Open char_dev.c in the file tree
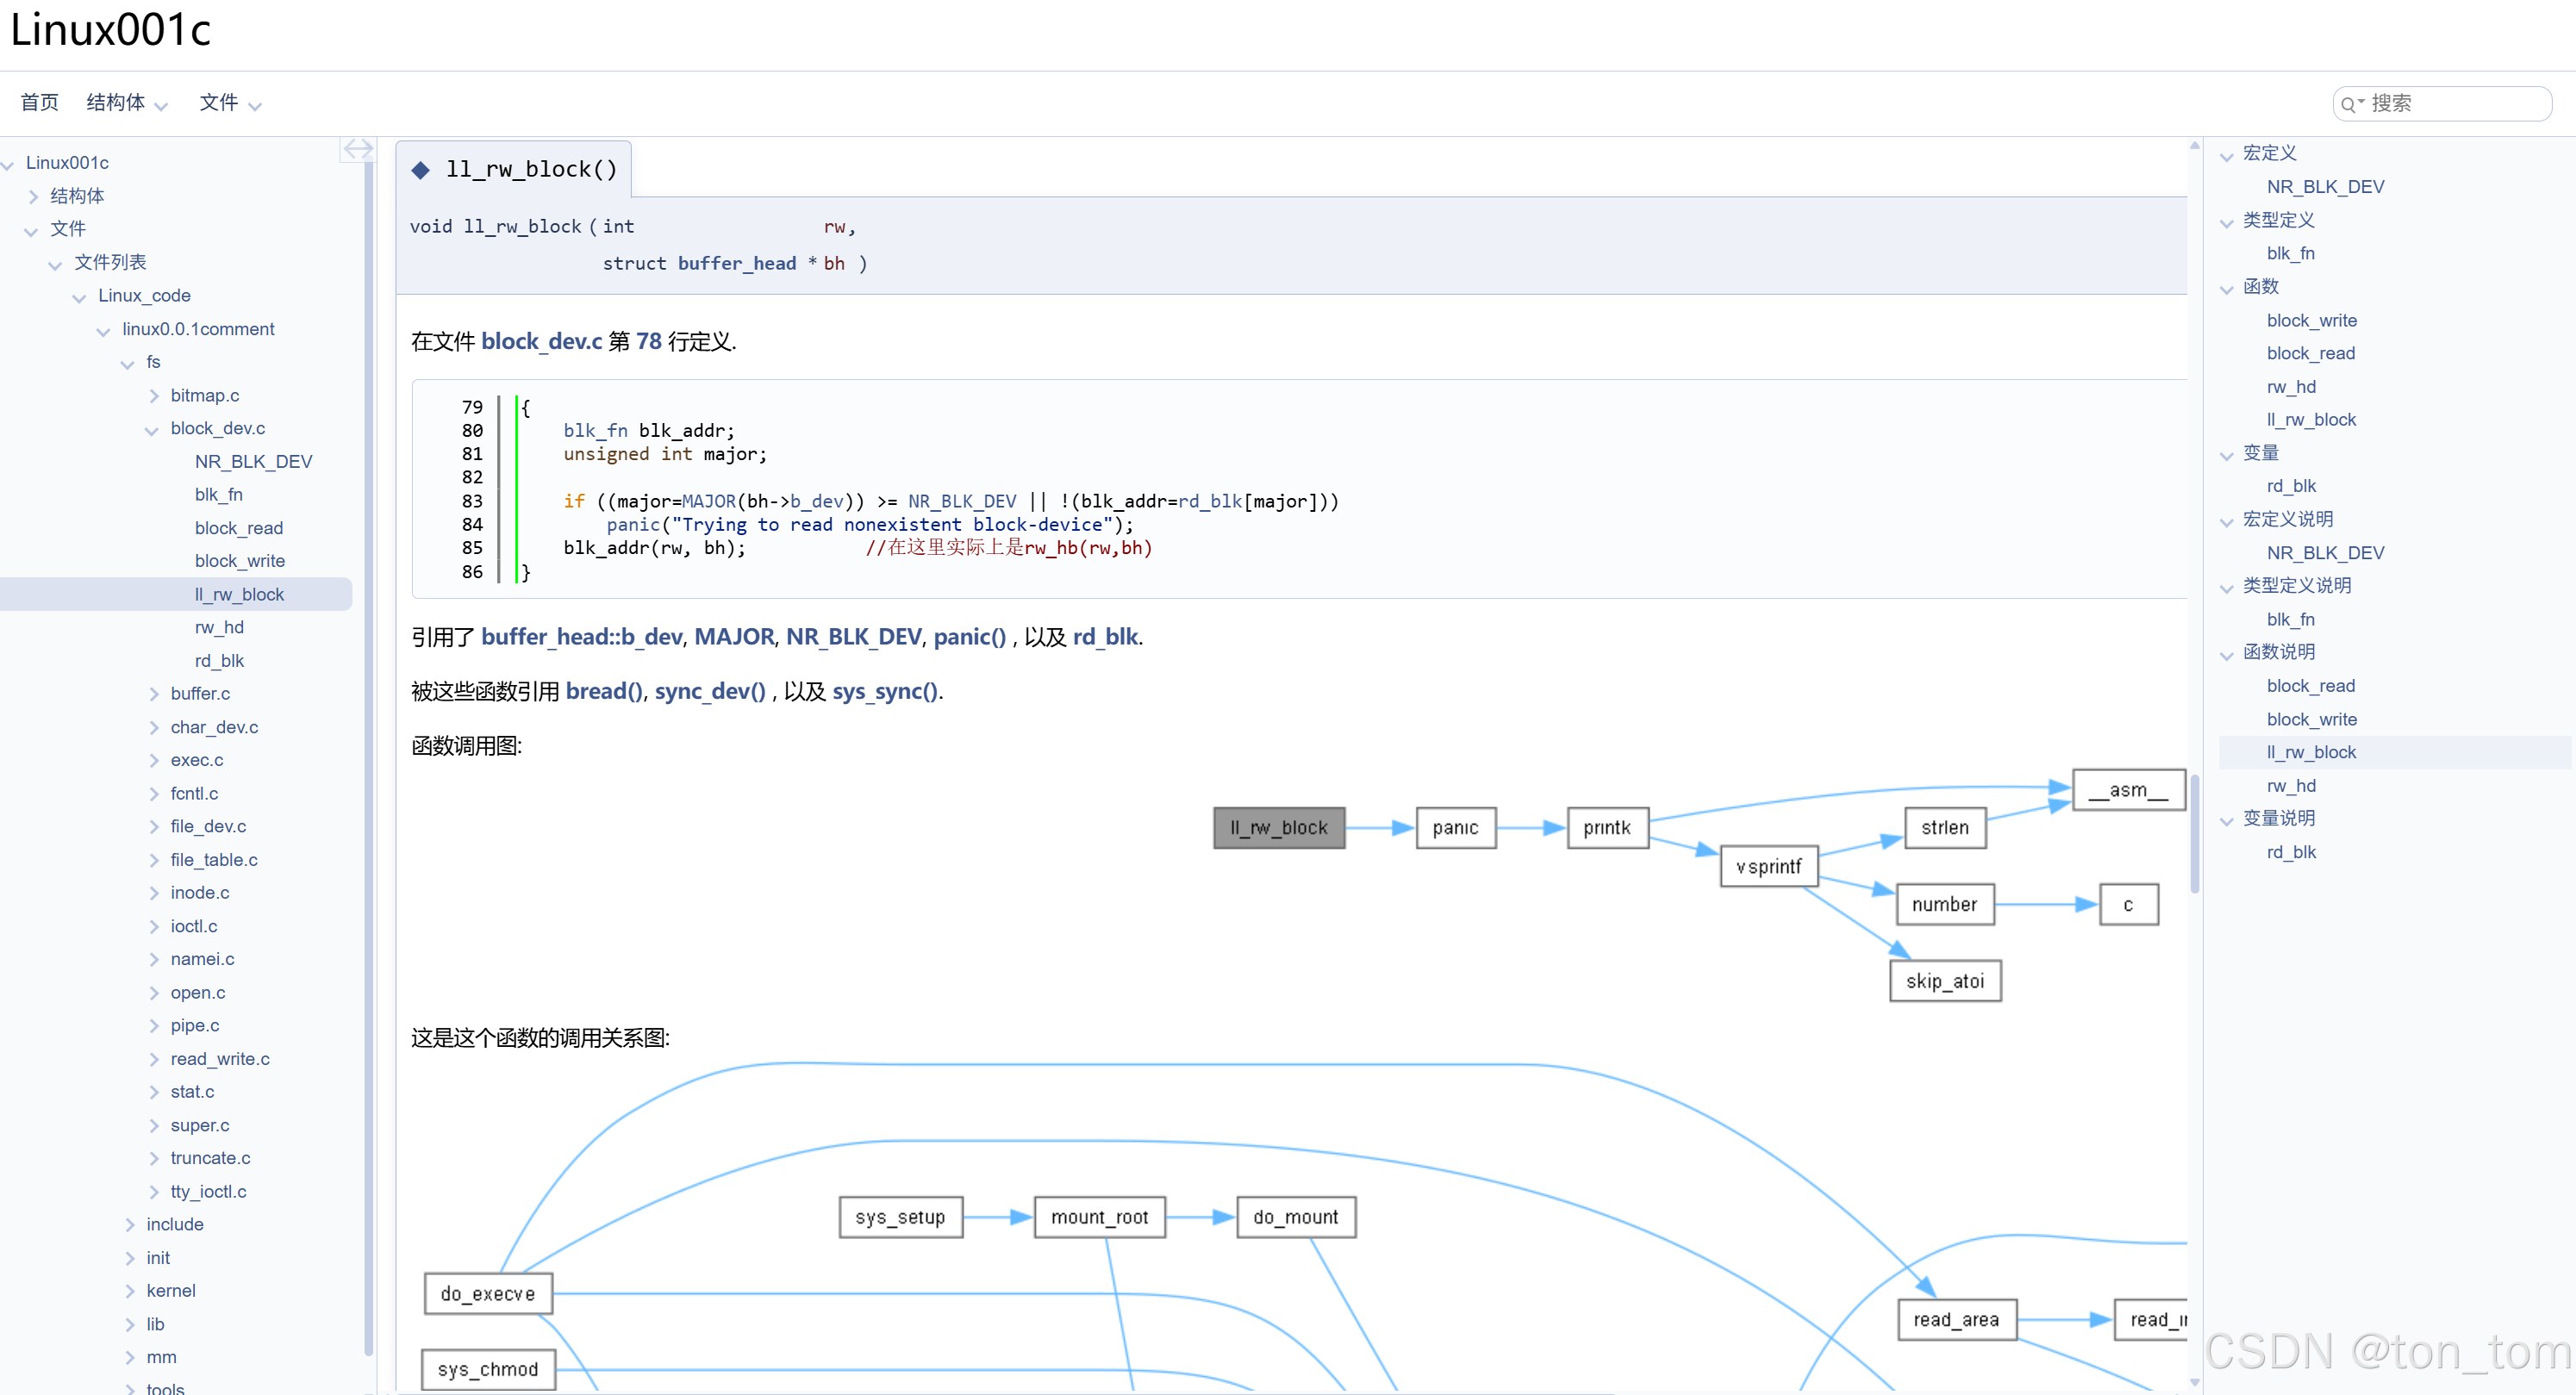2576x1395 pixels. [x=214, y=727]
